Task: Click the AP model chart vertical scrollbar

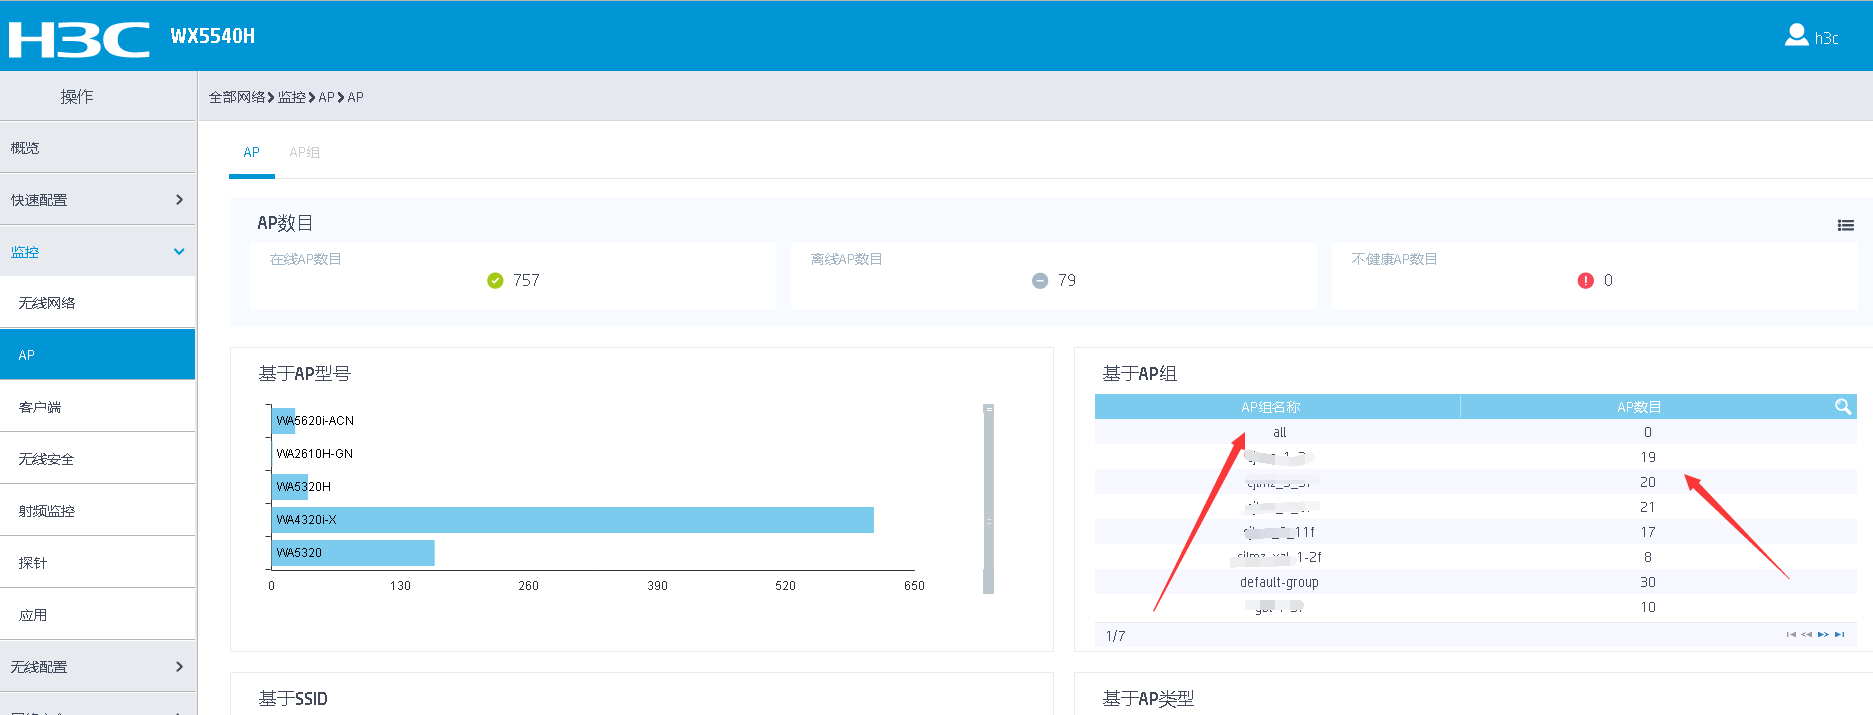Action: coord(988,498)
